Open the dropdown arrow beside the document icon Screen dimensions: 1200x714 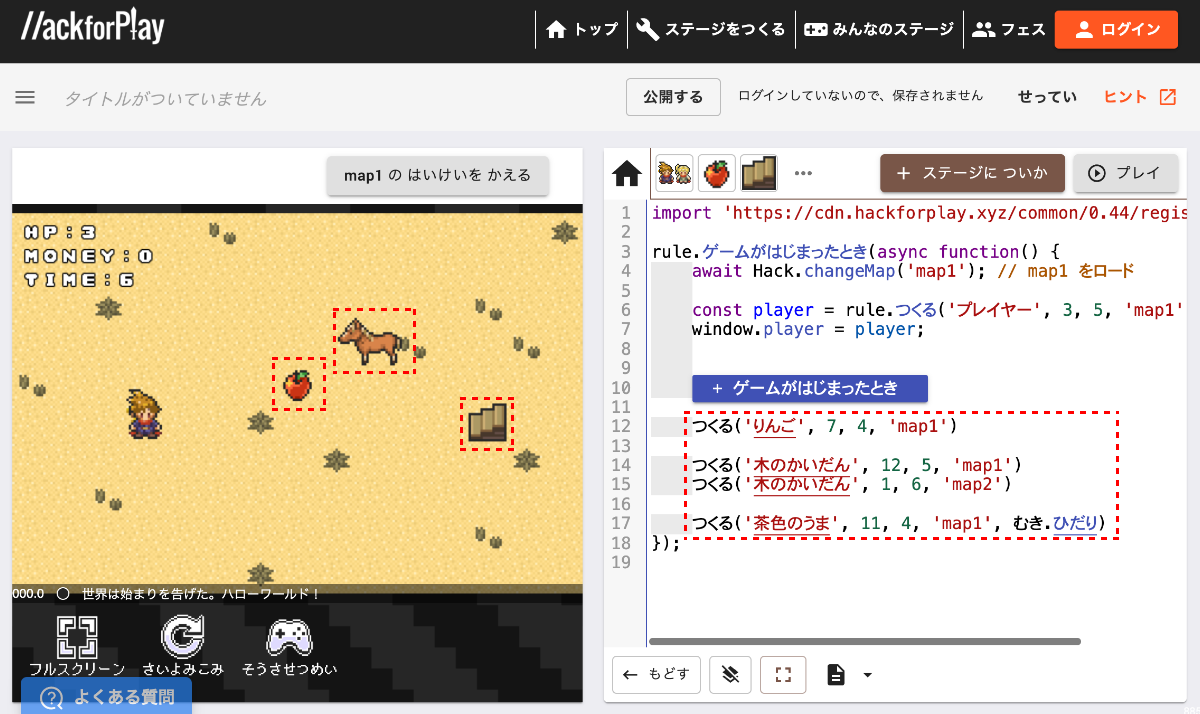865,675
